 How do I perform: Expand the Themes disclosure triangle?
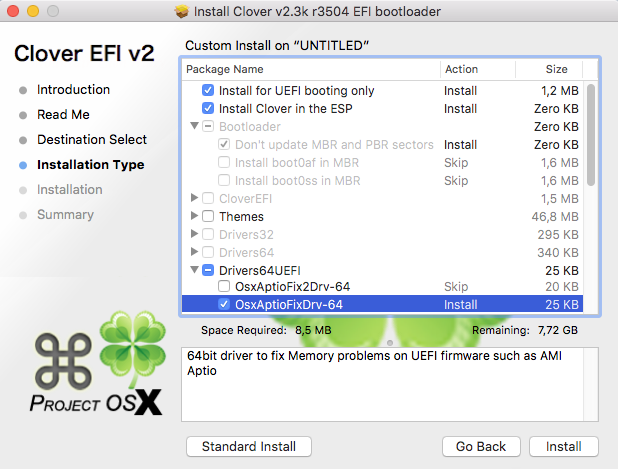194,216
